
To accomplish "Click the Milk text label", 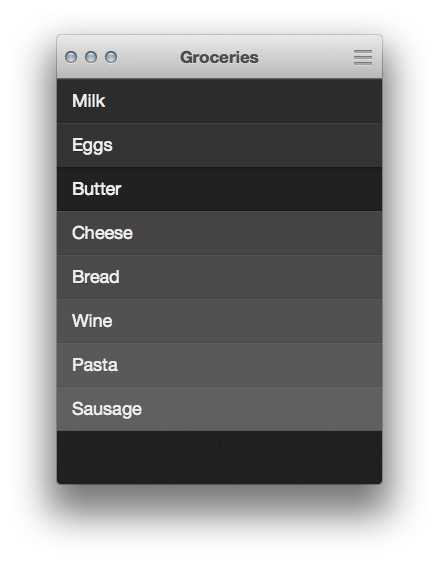I will coord(89,101).
